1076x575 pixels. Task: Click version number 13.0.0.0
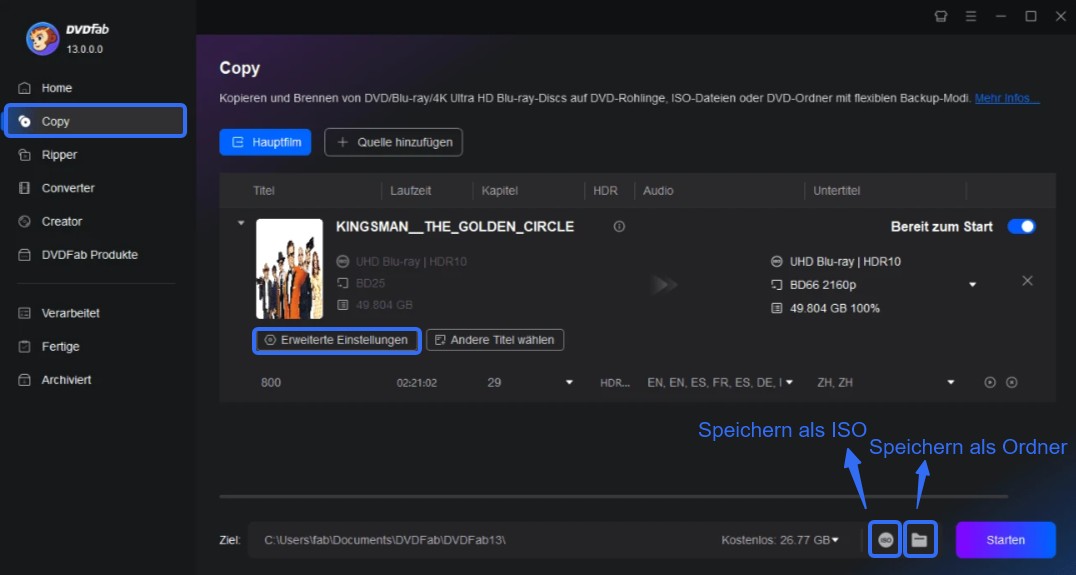84,49
